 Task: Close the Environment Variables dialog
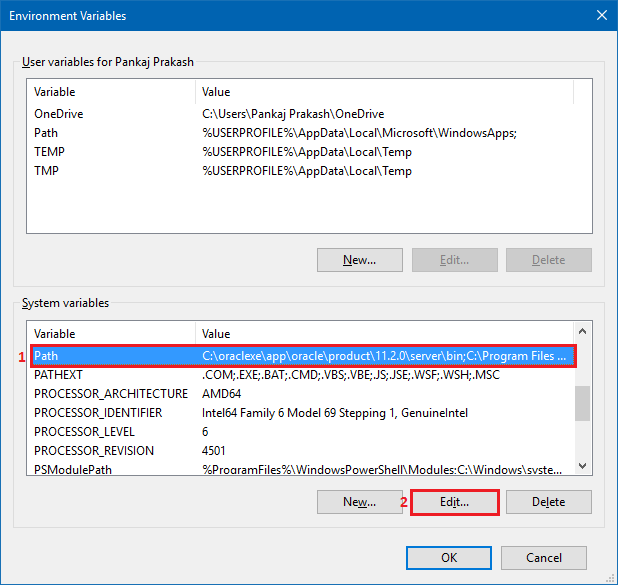601,15
